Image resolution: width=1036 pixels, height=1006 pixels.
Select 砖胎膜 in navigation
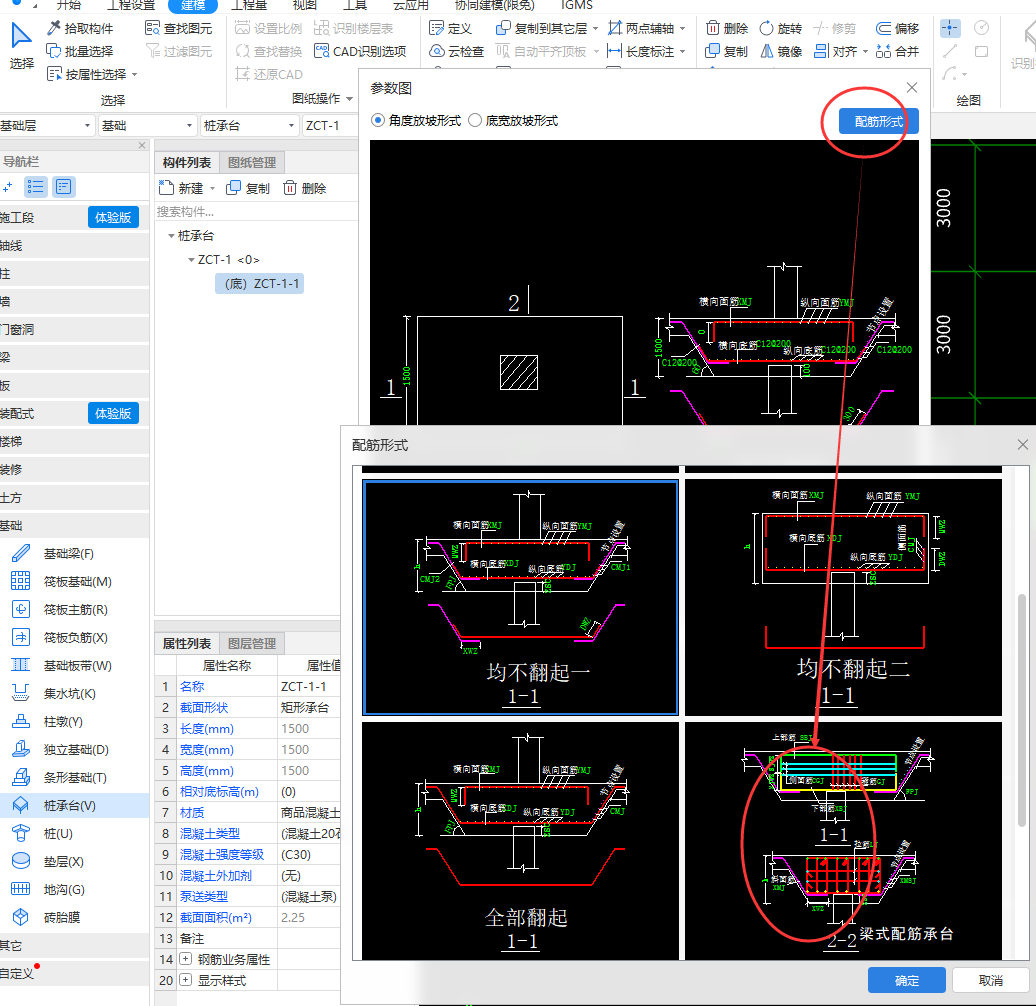pos(61,917)
